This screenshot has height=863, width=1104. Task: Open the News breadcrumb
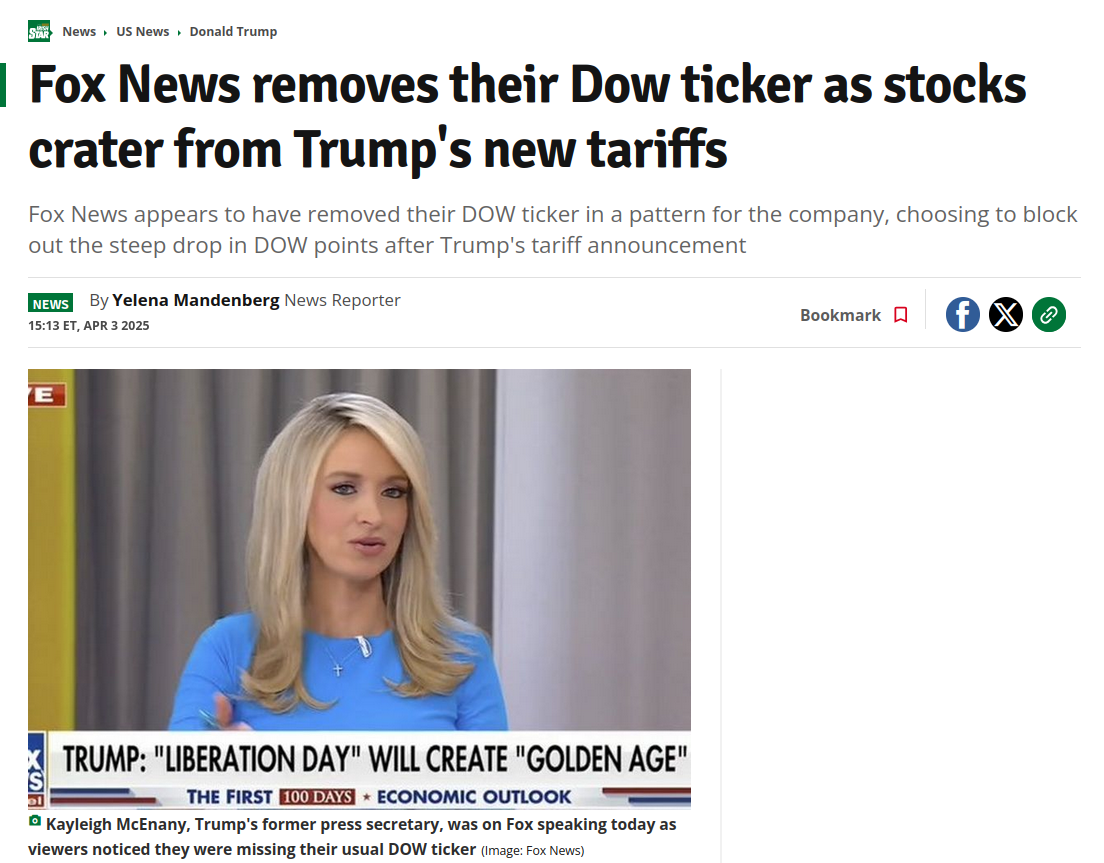click(x=79, y=32)
